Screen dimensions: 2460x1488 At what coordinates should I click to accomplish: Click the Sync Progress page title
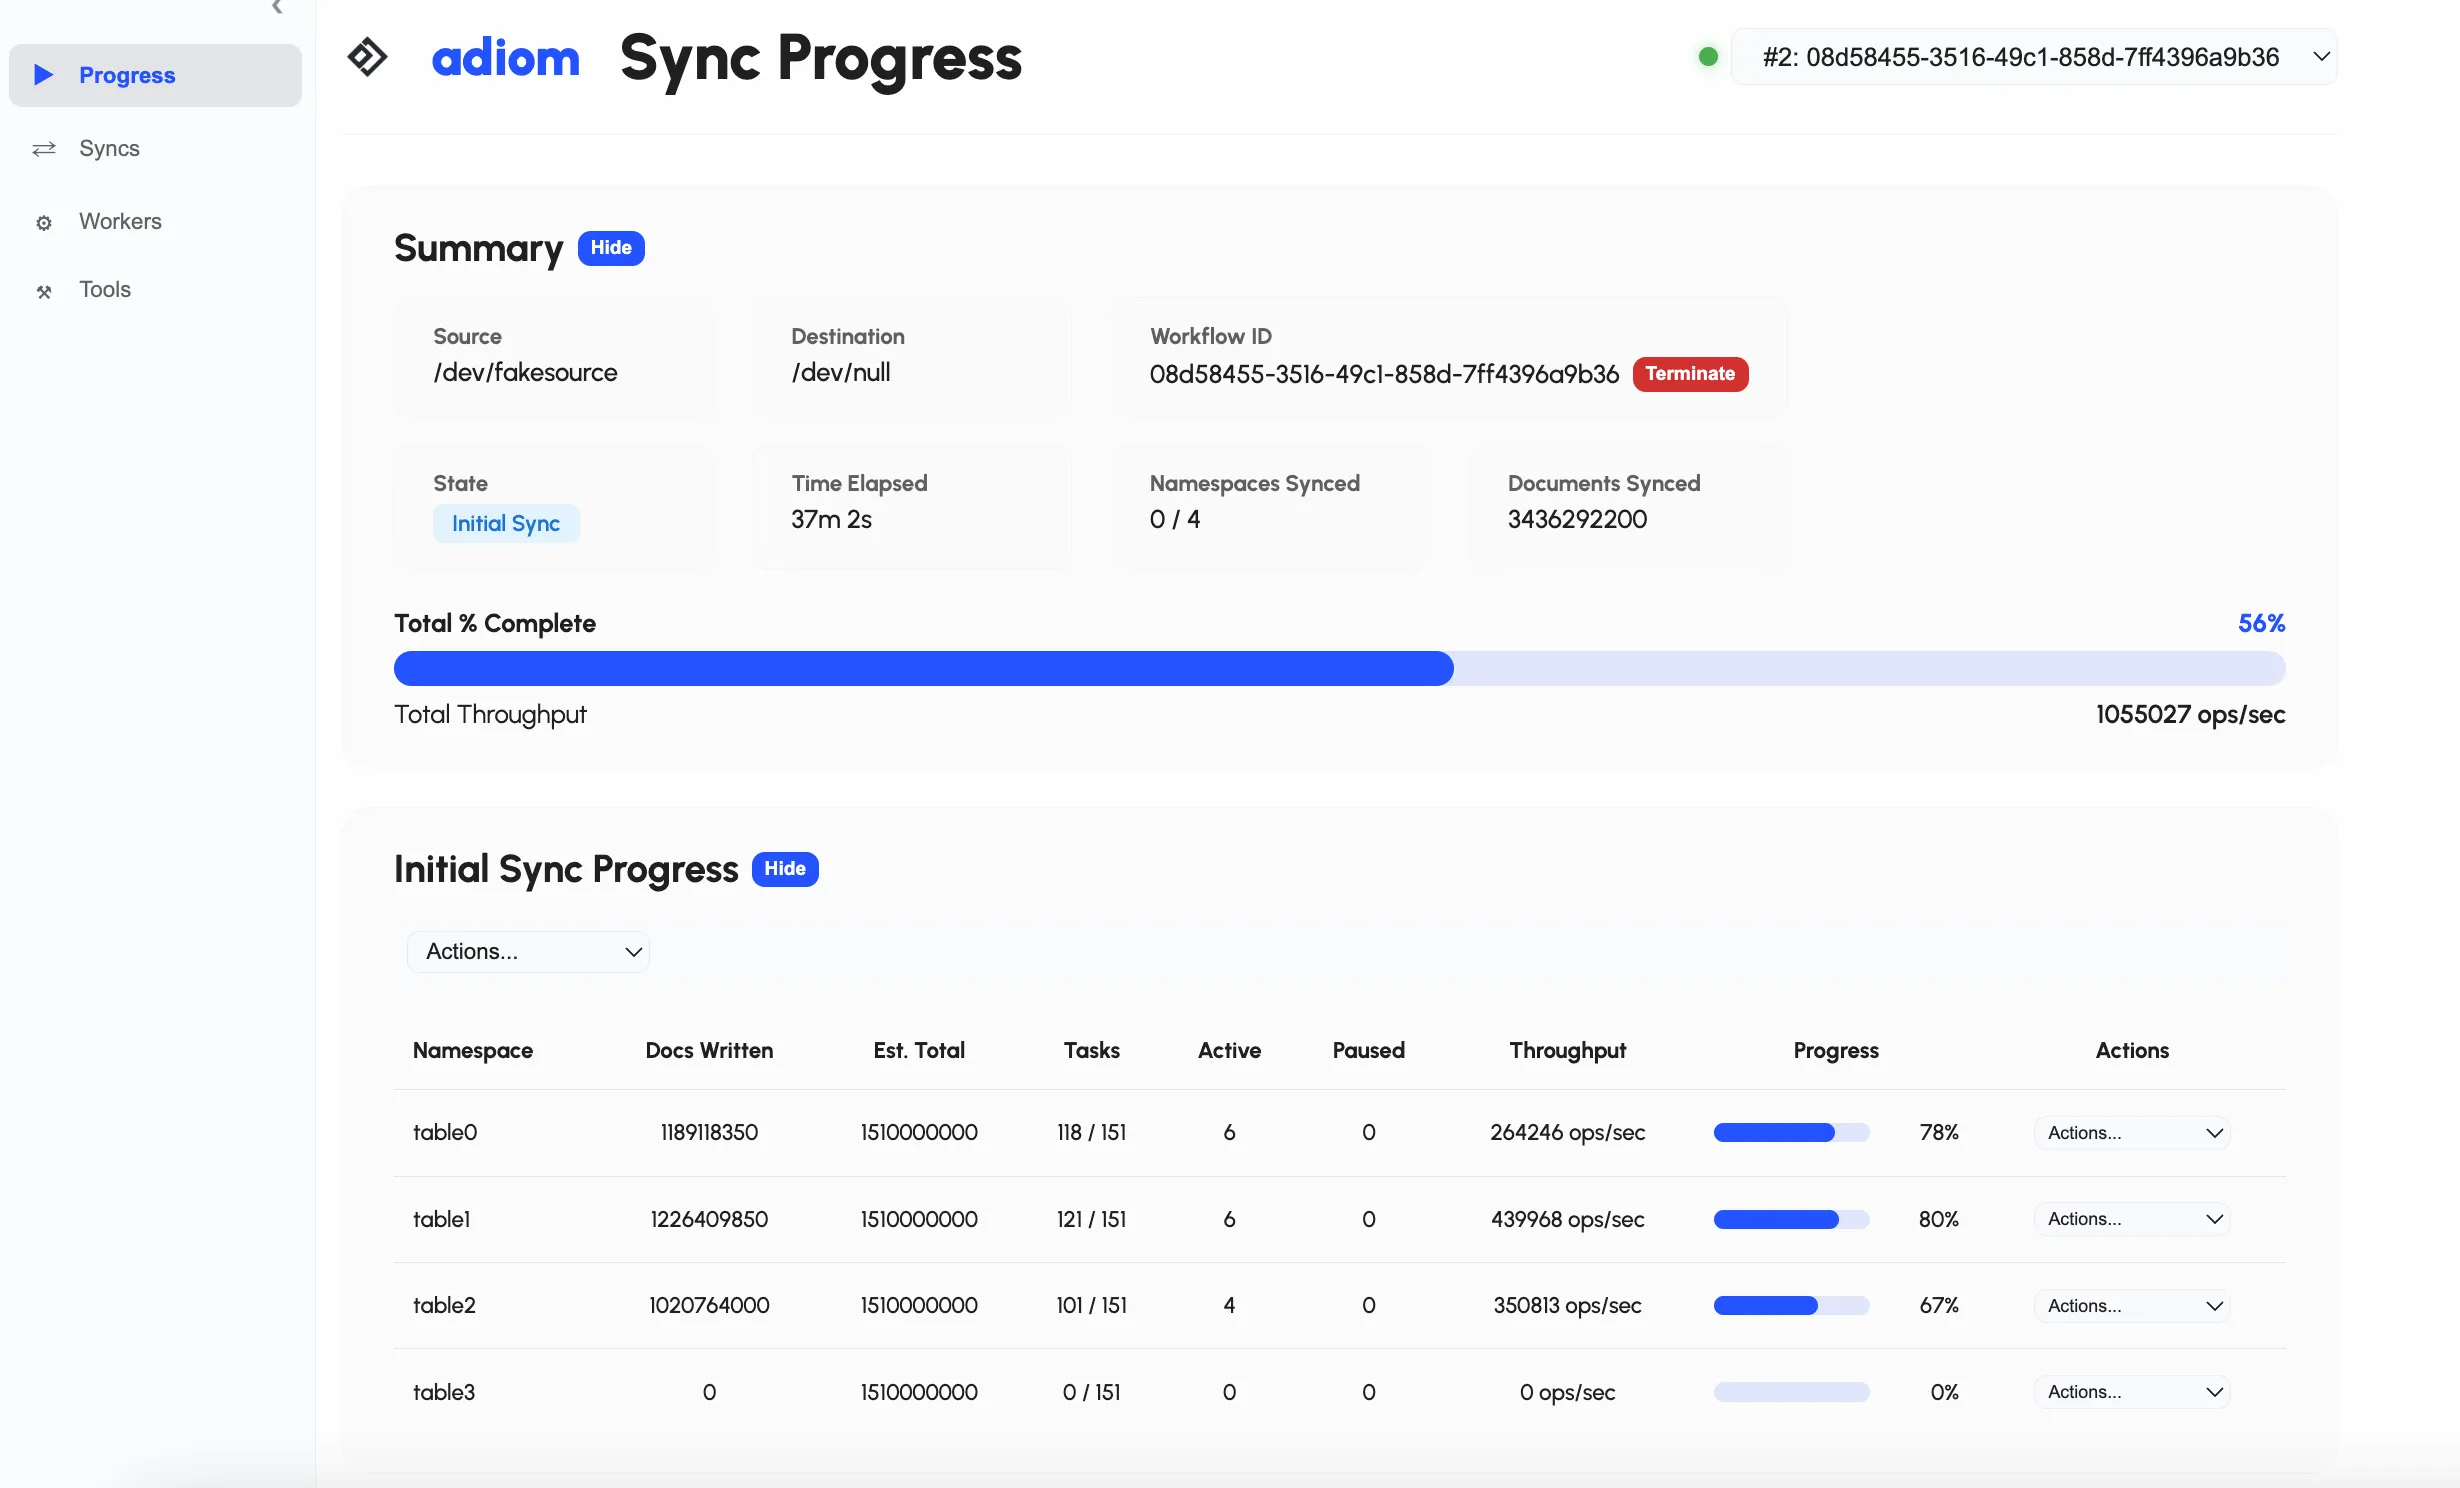tap(821, 59)
